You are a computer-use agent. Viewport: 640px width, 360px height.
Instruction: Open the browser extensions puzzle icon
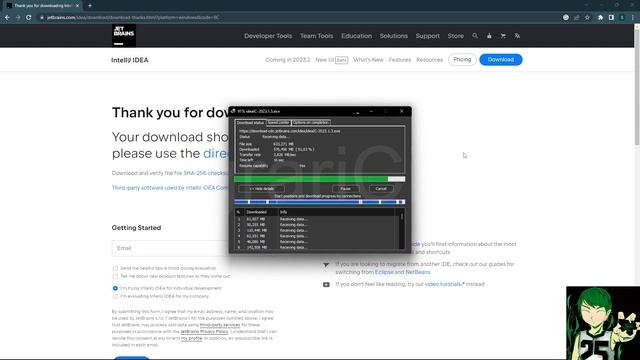coord(600,18)
